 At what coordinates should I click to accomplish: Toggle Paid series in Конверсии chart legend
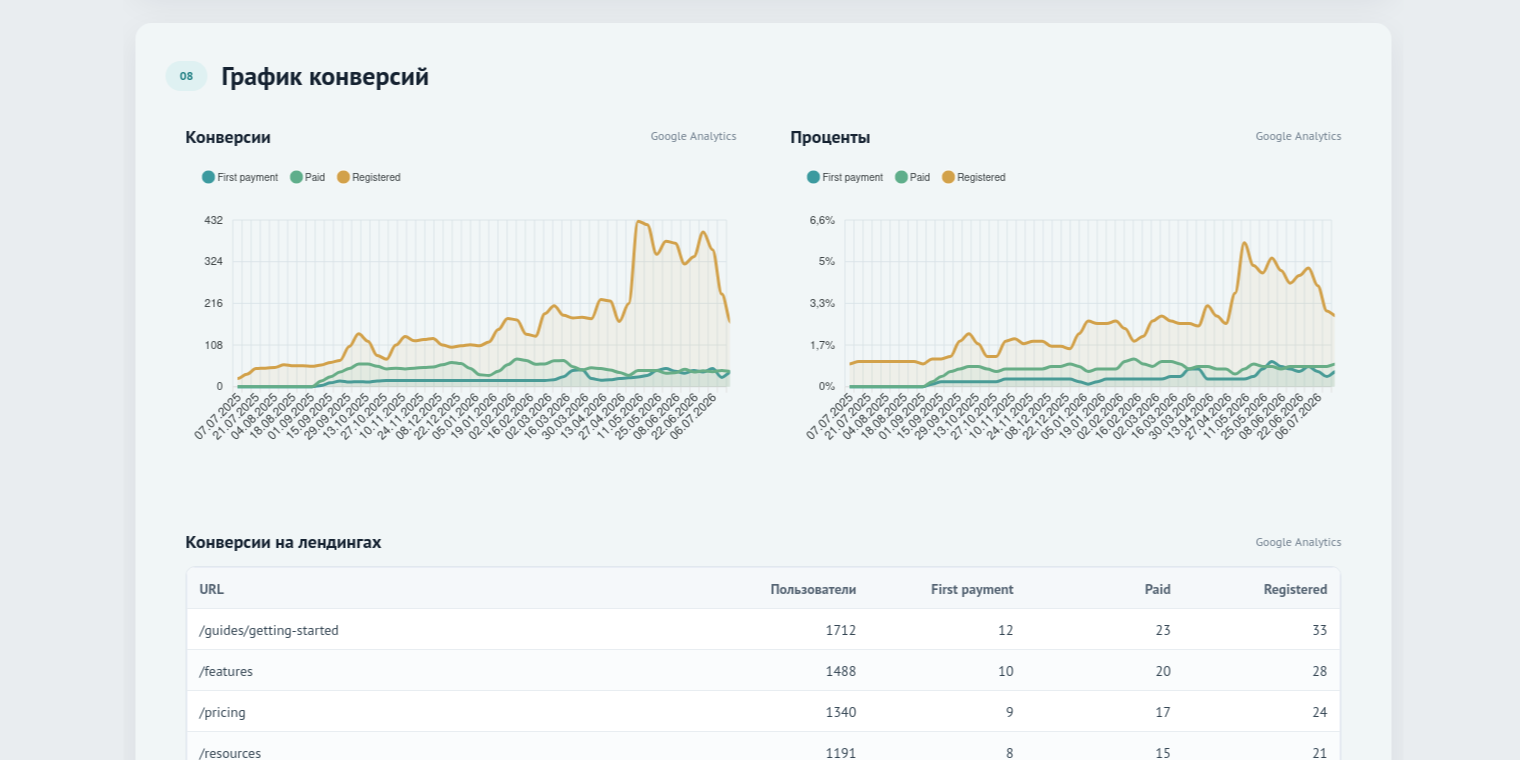(308, 177)
